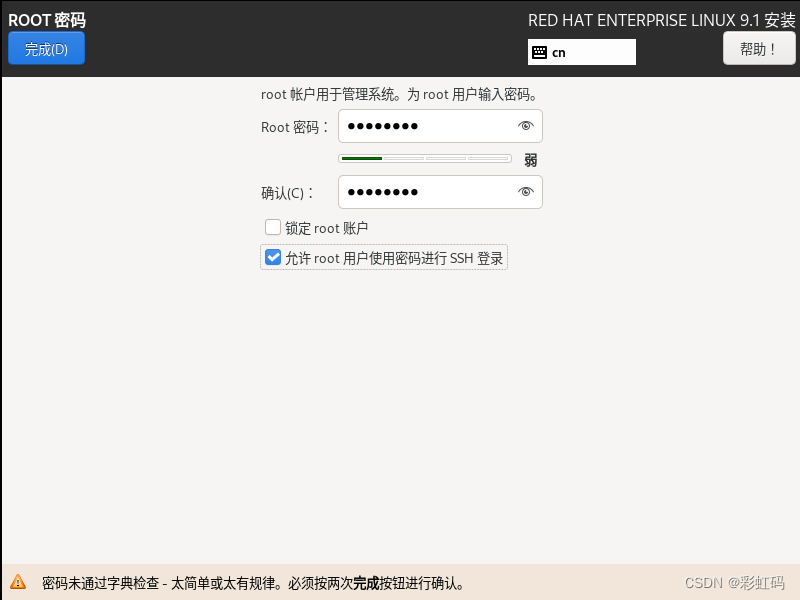Uncheck 允许 root 用户使用密码进行 SSH 登录

click(273, 257)
